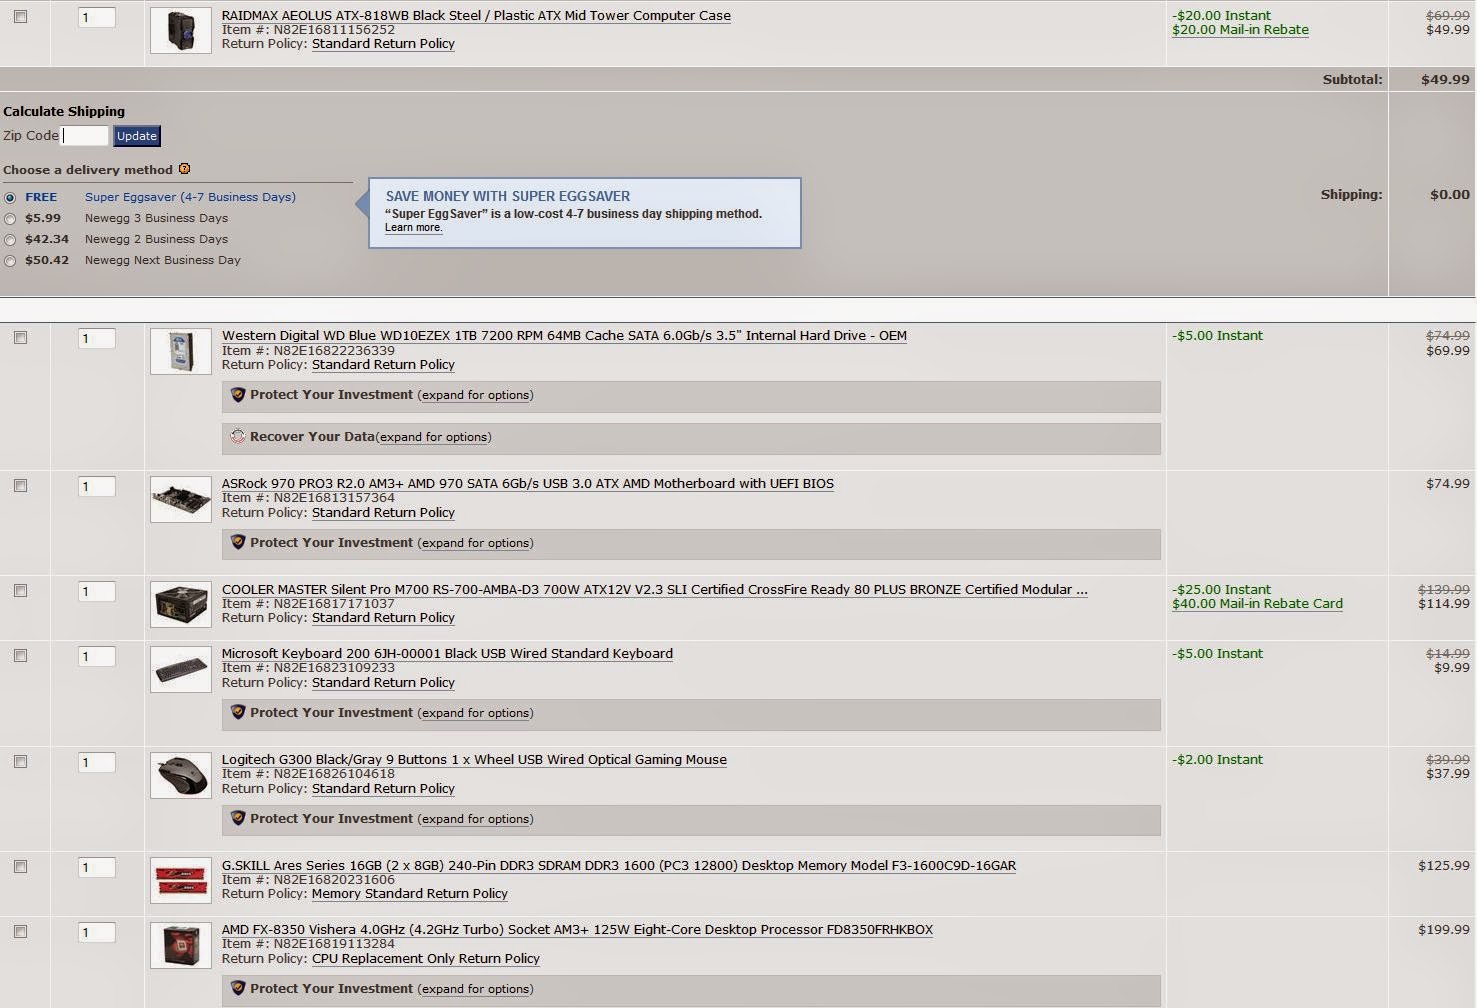Click shield icon in ASRock protection row
This screenshot has height=1008, width=1477.
pos(238,543)
